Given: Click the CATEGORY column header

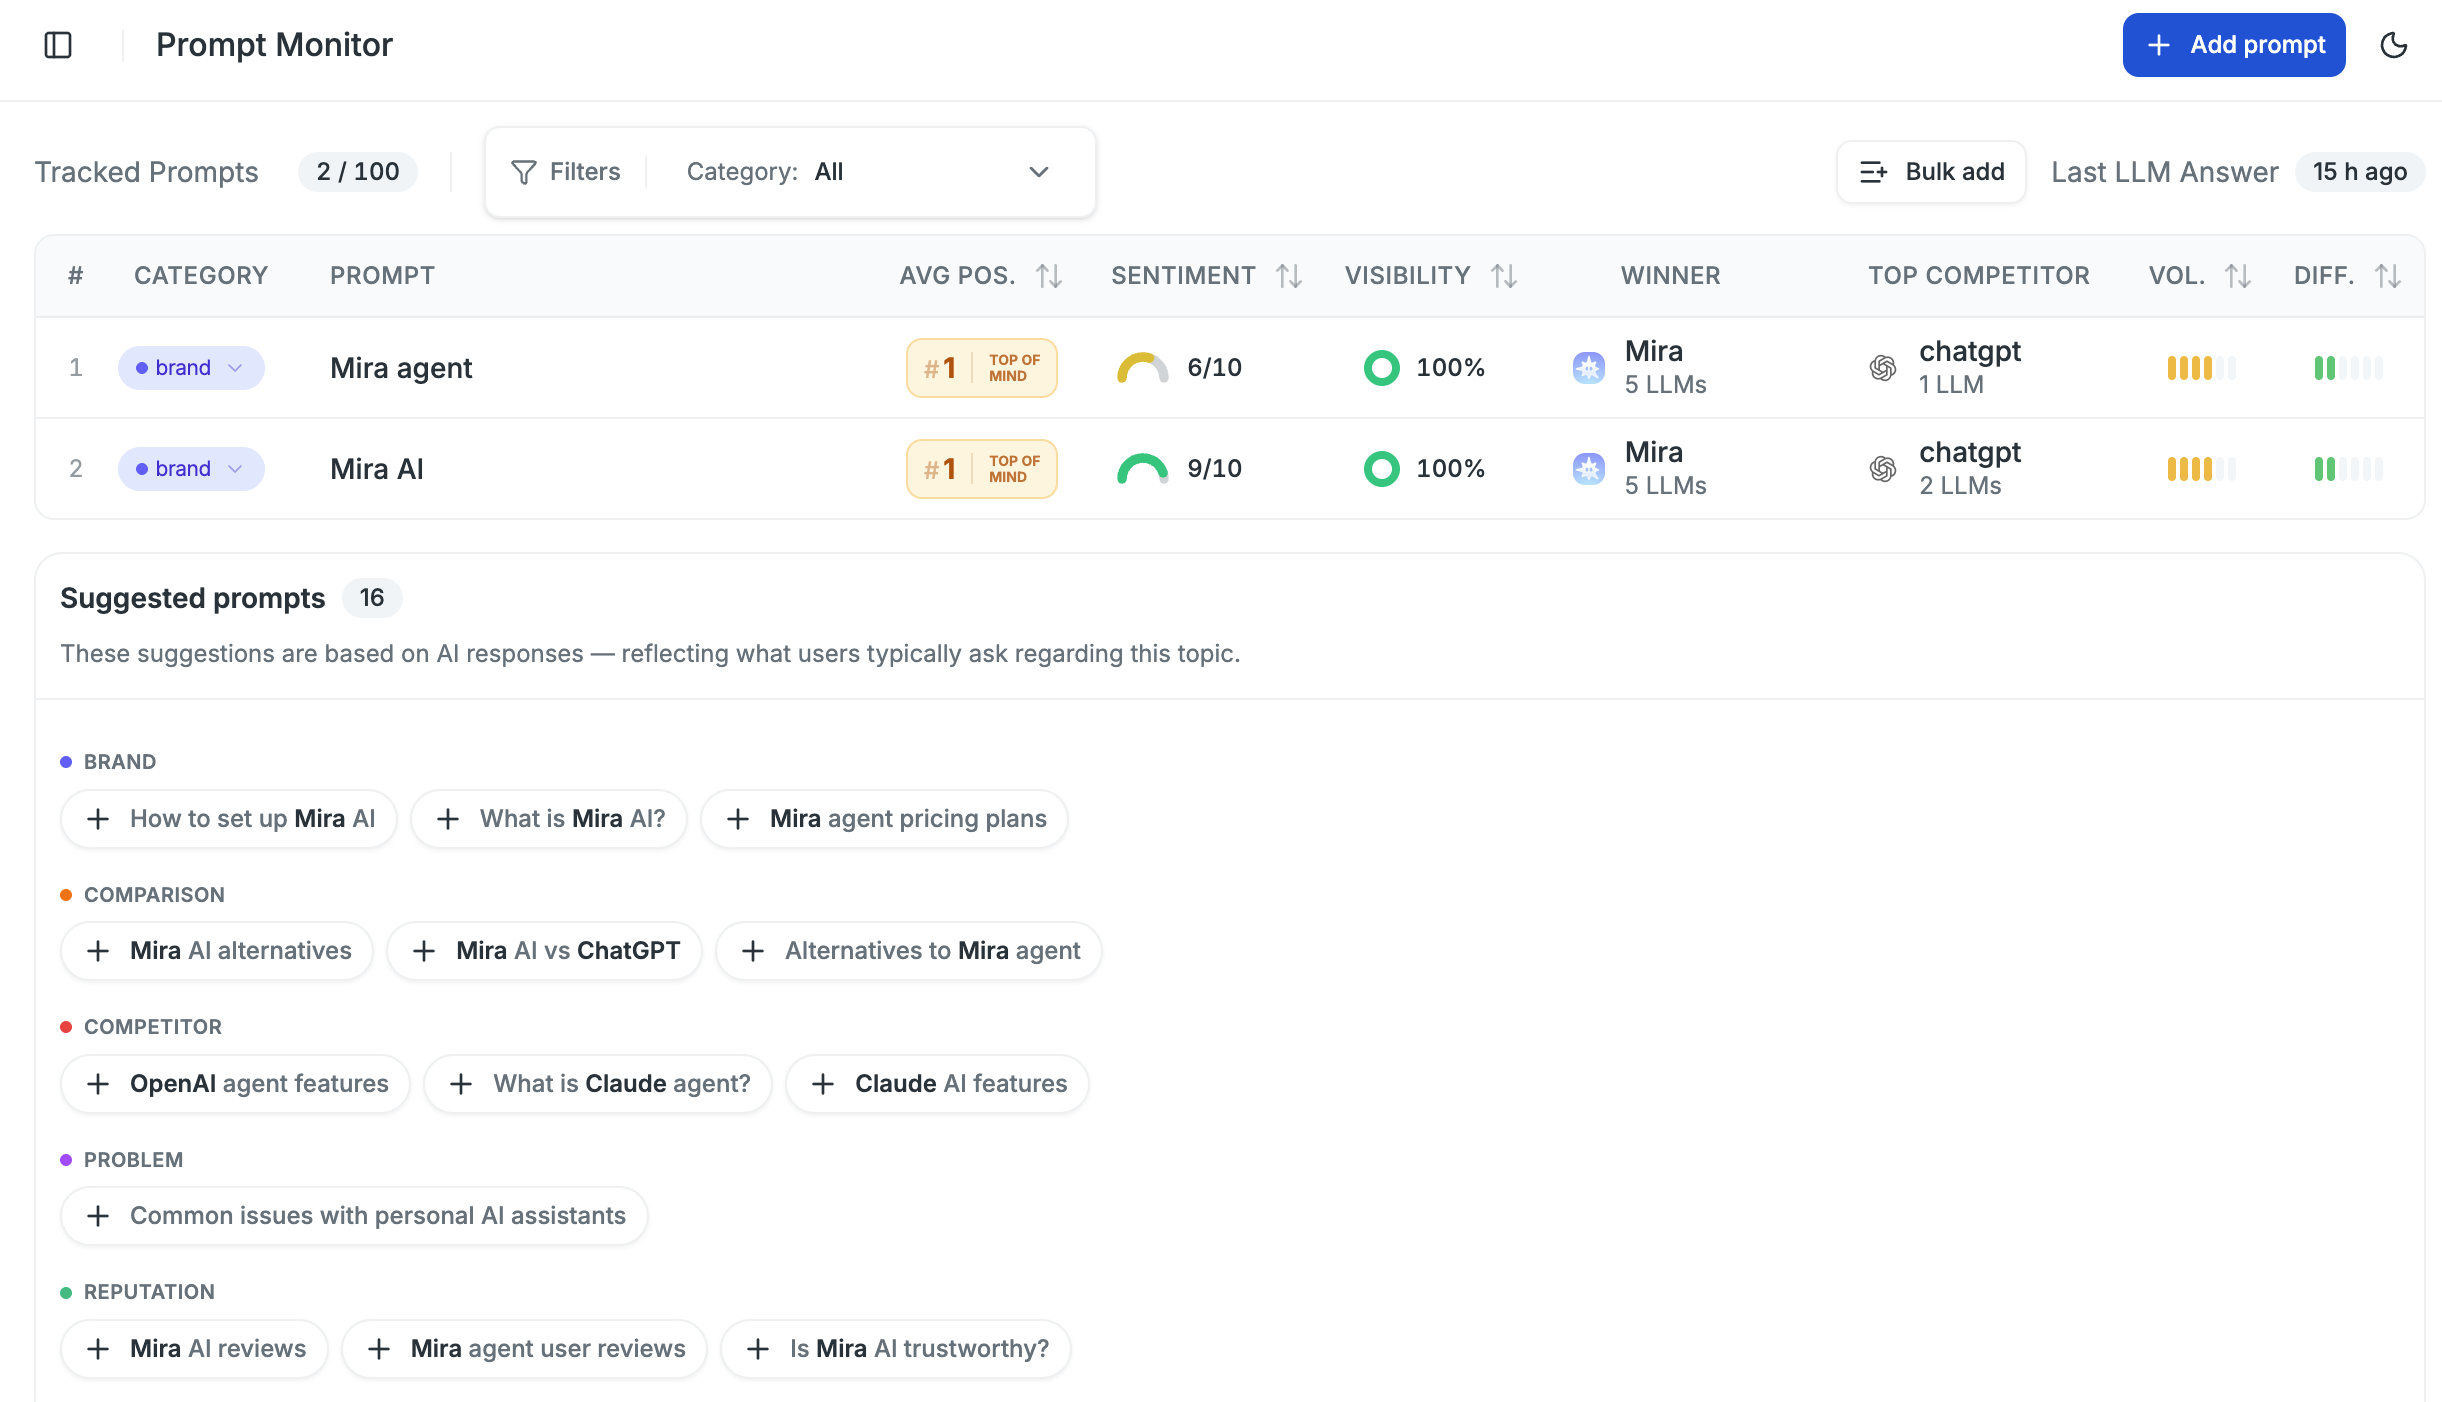Looking at the screenshot, I should 201,276.
